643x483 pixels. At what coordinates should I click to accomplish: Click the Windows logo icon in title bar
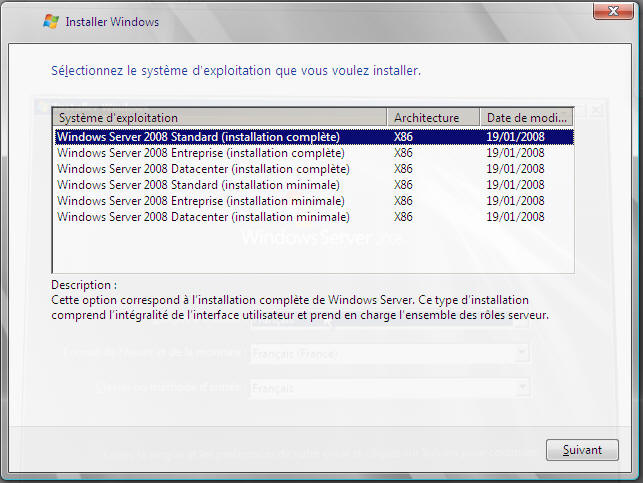point(50,21)
